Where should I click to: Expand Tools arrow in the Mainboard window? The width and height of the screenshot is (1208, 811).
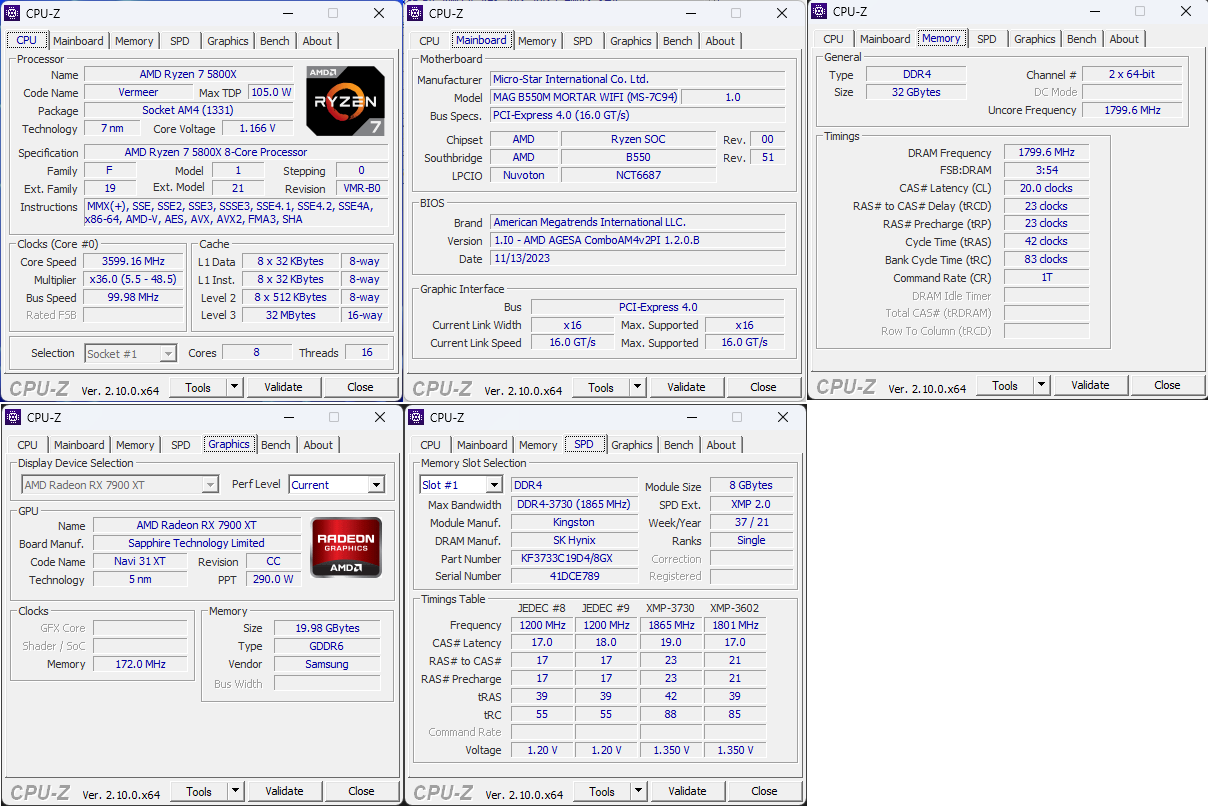click(636, 387)
